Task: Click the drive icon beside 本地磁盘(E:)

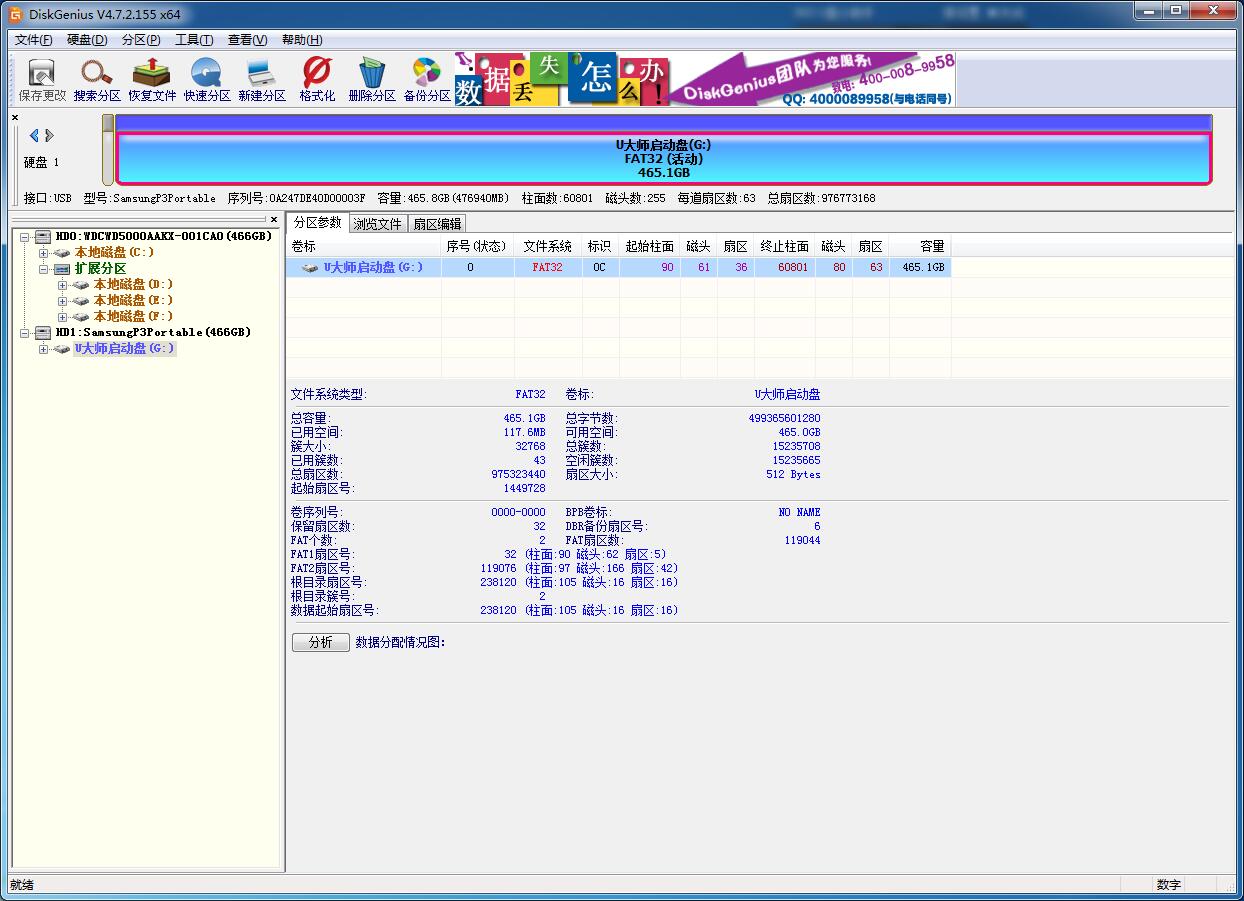Action: click(x=82, y=301)
